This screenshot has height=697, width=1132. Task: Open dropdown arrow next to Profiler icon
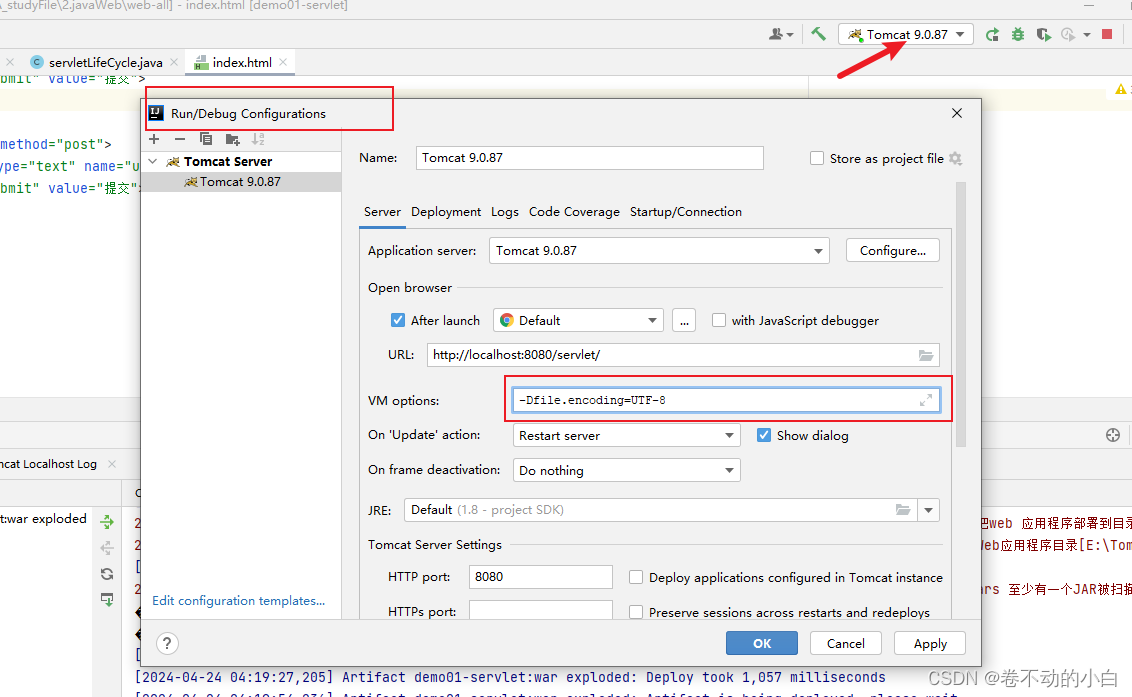[x=1086, y=35]
